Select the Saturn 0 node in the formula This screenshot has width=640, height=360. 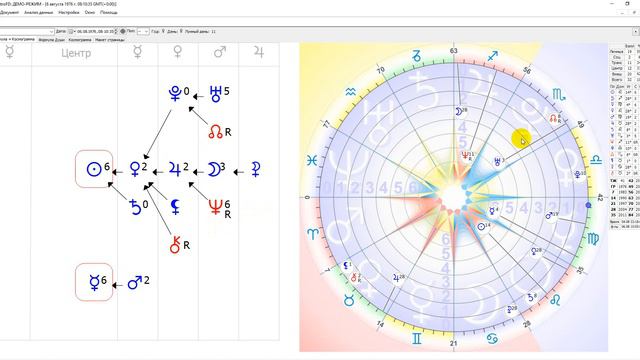pyautogui.click(x=138, y=207)
